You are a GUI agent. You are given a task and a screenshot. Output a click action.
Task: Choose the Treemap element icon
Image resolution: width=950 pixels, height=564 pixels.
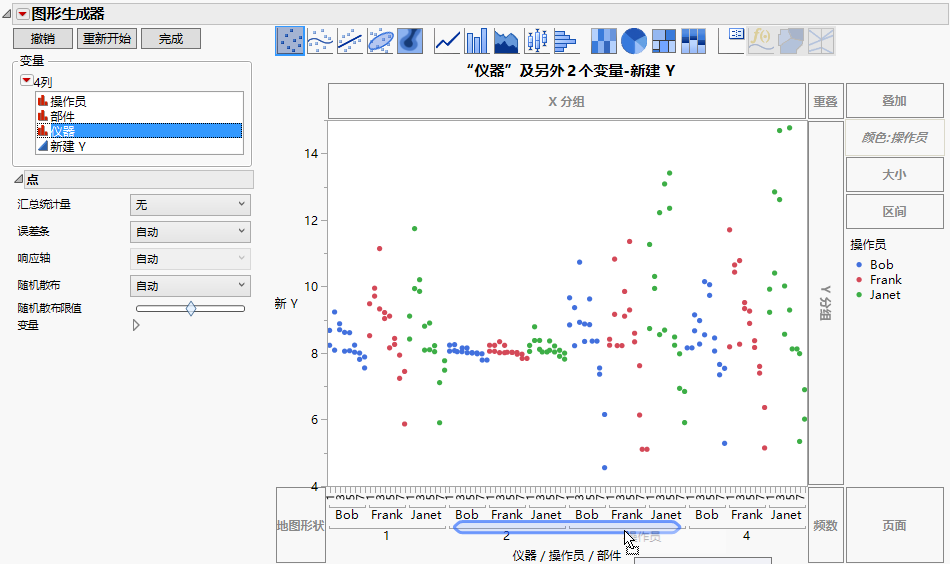click(x=664, y=40)
